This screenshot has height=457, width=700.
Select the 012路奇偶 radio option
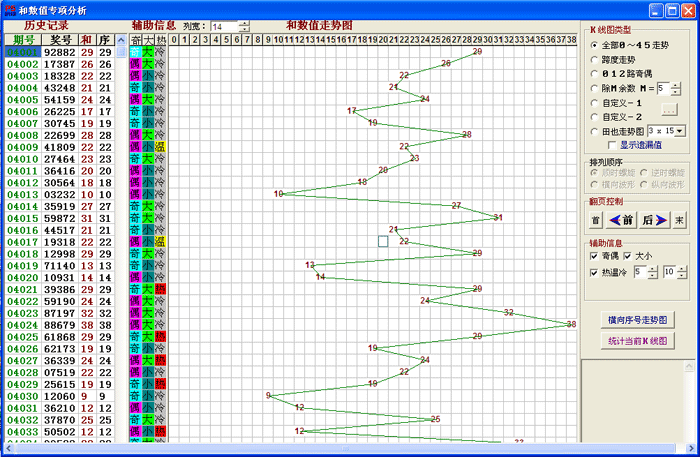click(596, 74)
